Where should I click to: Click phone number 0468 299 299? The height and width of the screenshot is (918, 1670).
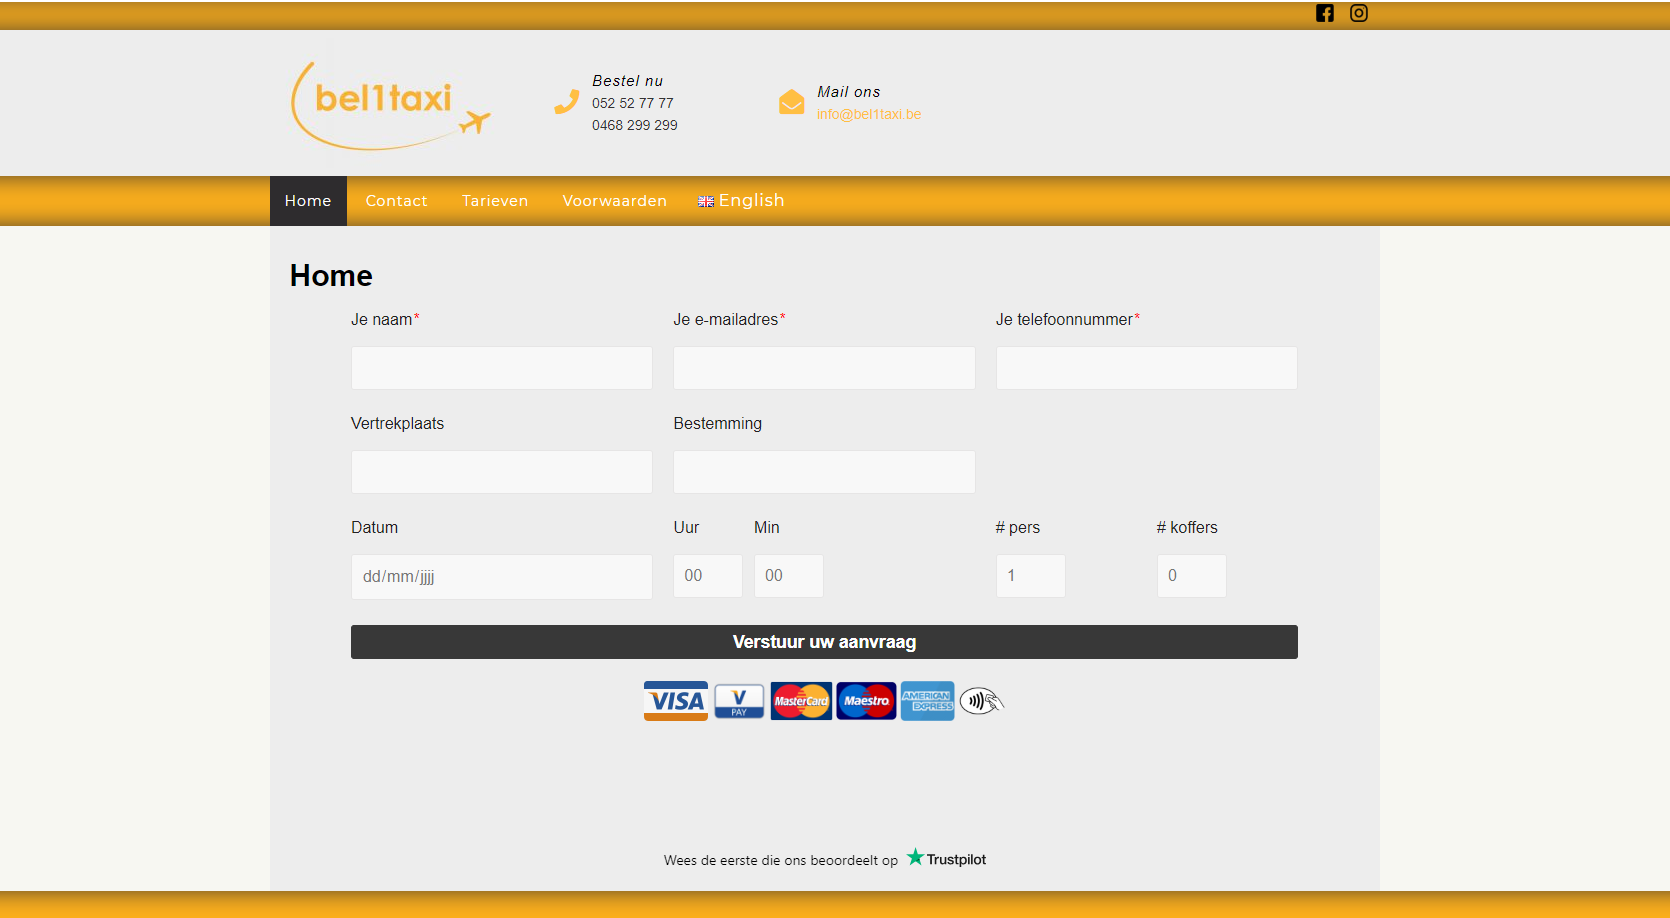click(635, 125)
